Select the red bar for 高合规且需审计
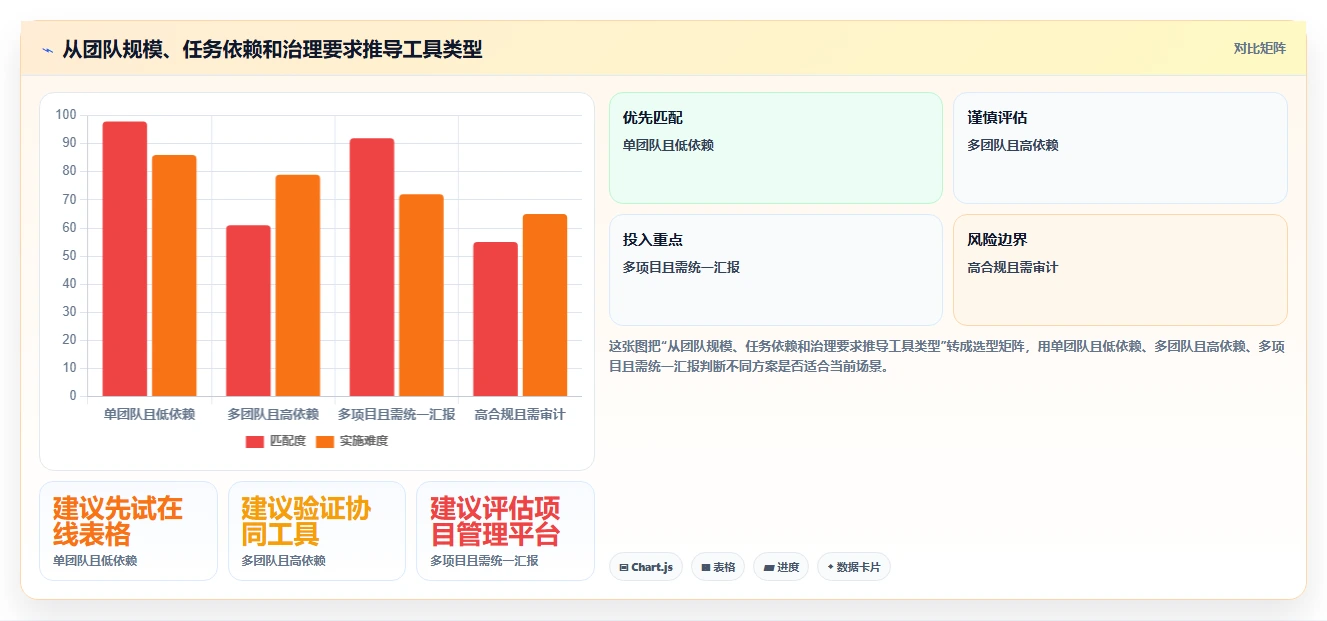This screenshot has width=1327, height=621. tap(495, 319)
